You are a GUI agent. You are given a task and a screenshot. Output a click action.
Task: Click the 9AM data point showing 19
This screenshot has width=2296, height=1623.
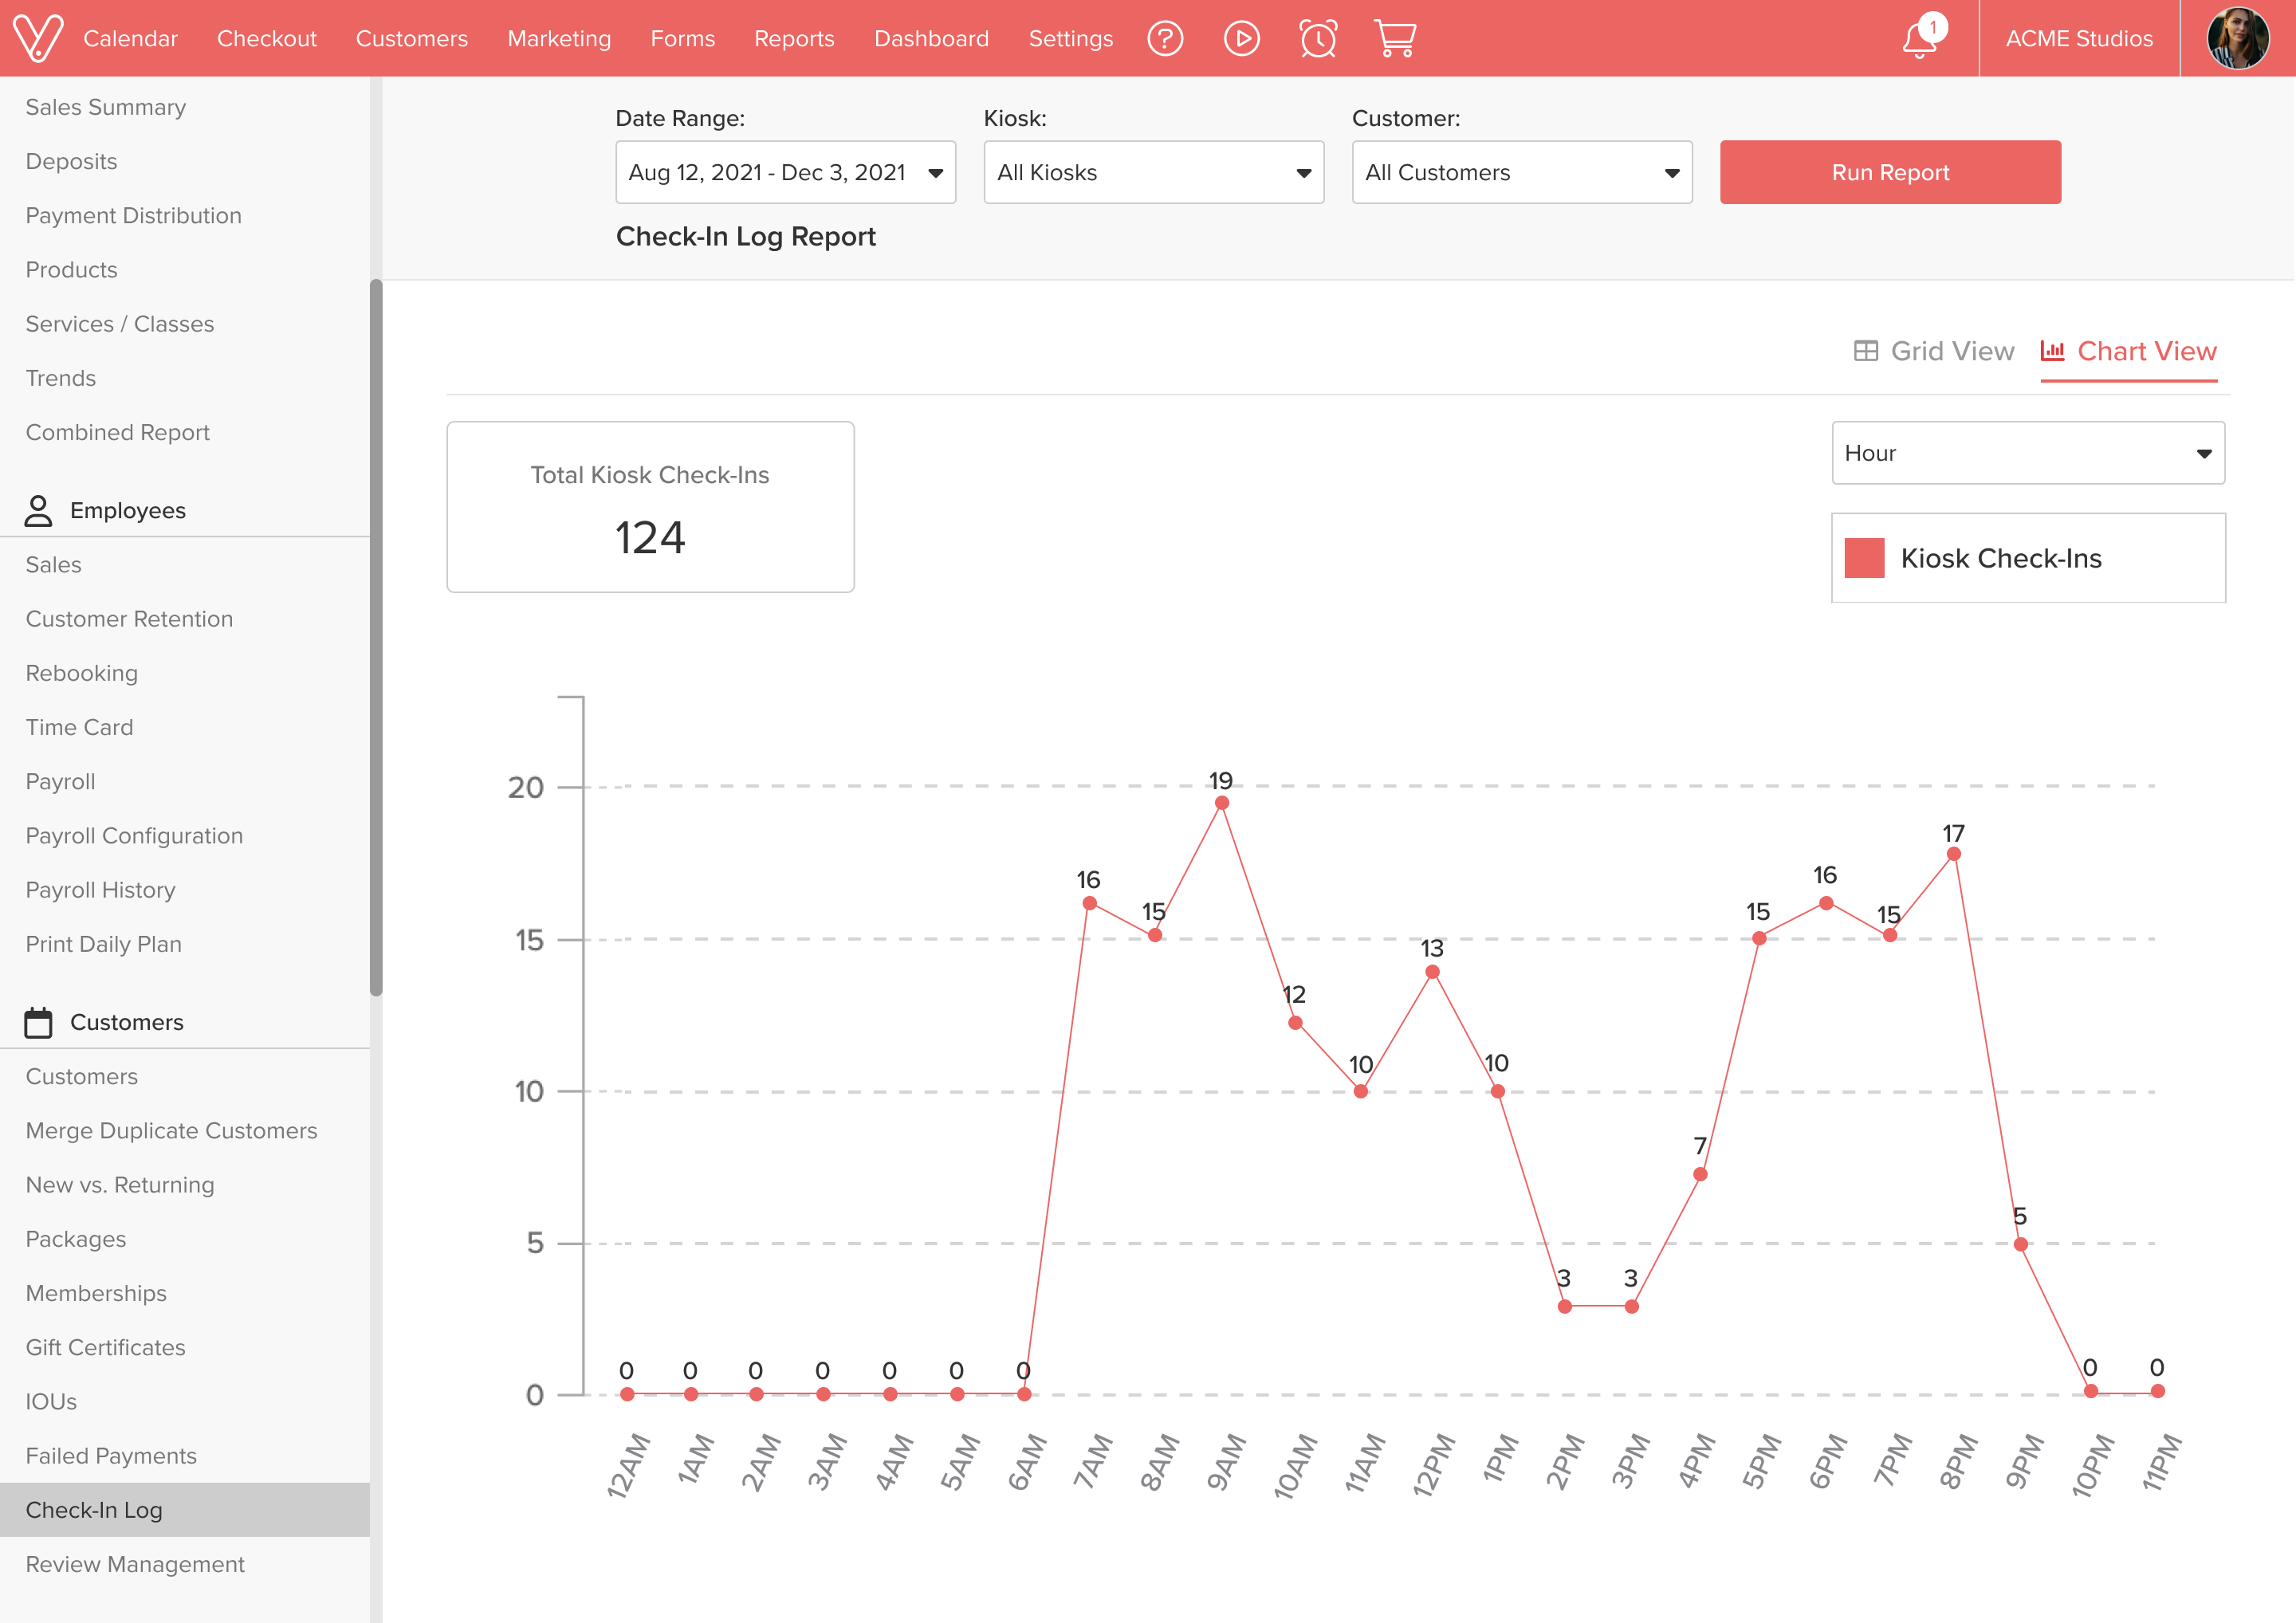coord(1221,802)
